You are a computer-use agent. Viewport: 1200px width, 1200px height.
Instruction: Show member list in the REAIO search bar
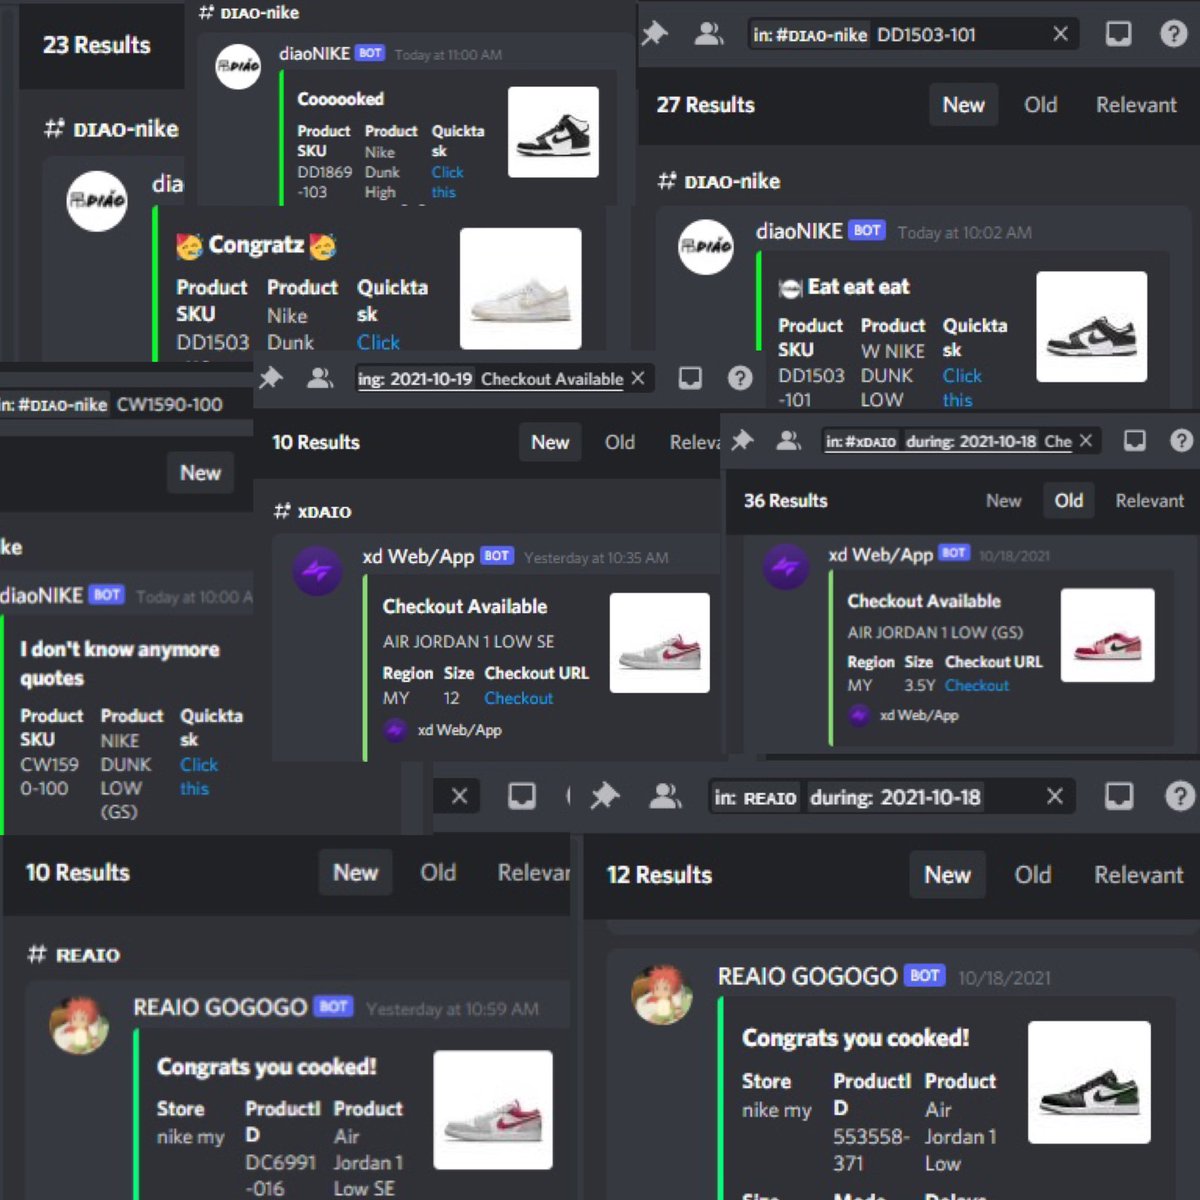[x=666, y=797]
